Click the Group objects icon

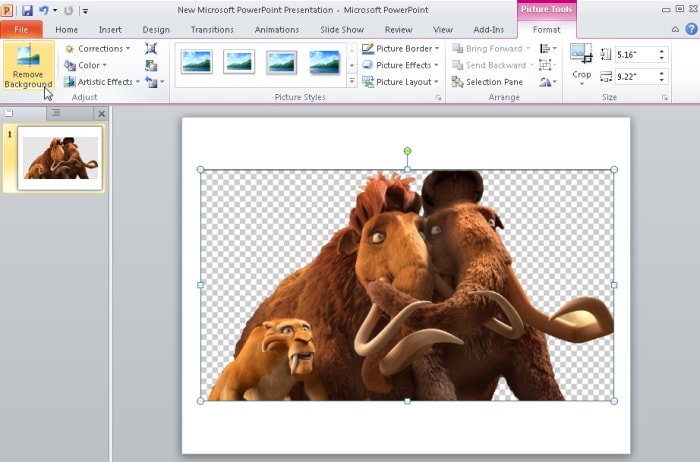[x=548, y=65]
